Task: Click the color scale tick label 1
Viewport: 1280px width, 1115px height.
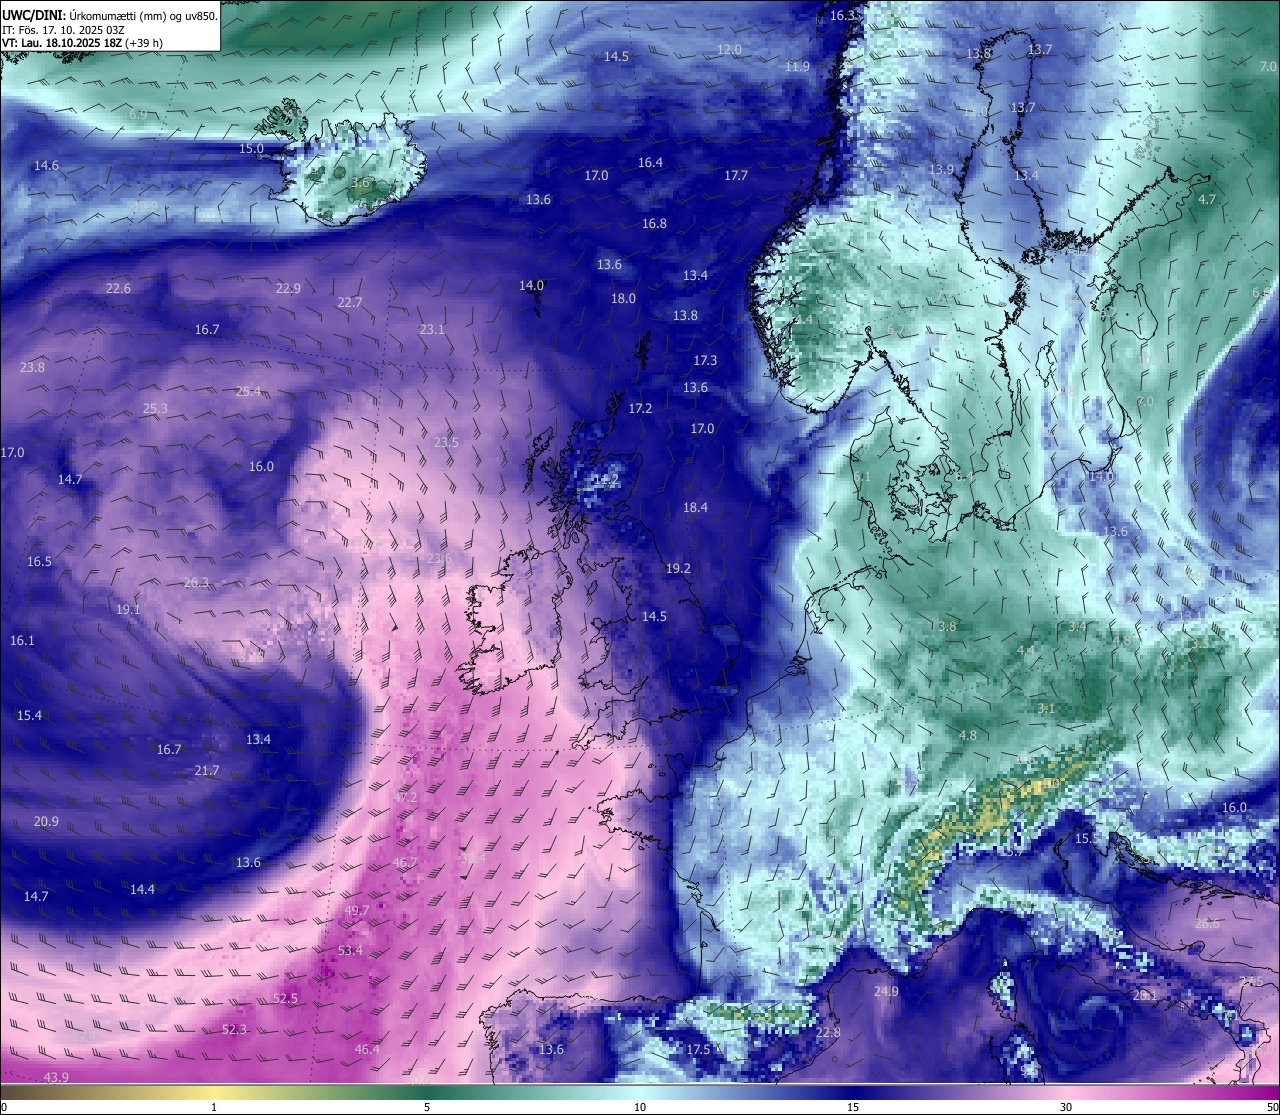Action: pyautogui.click(x=214, y=1107)
